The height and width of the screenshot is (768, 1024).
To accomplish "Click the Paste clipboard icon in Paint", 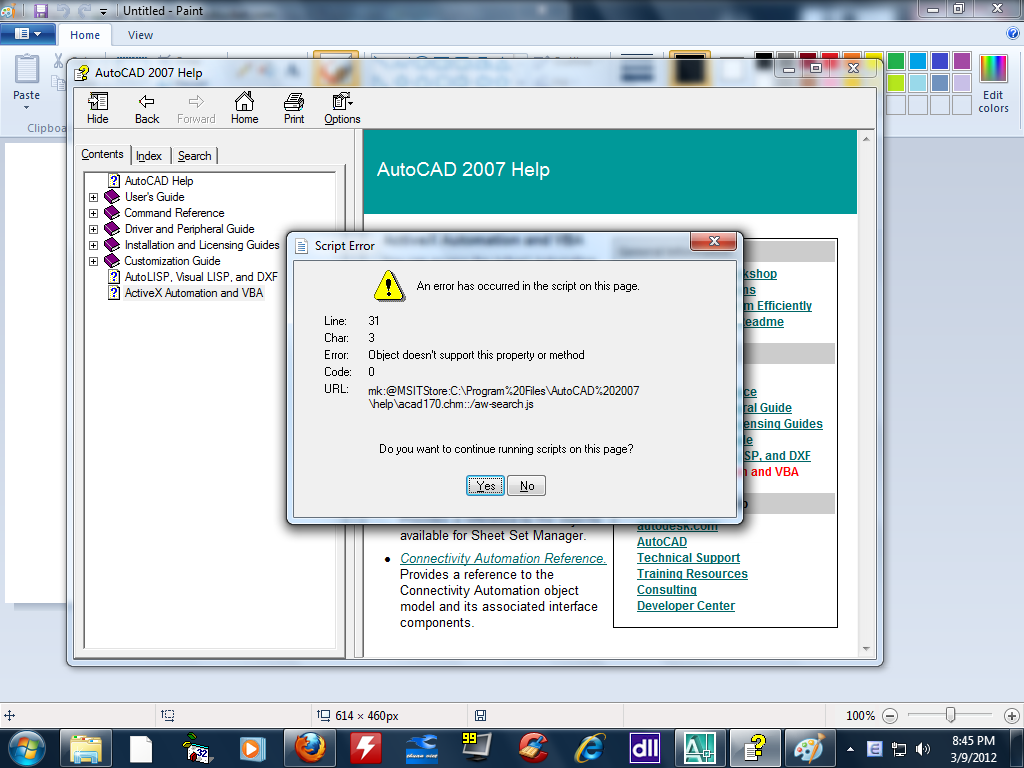I will pos(27,71).
